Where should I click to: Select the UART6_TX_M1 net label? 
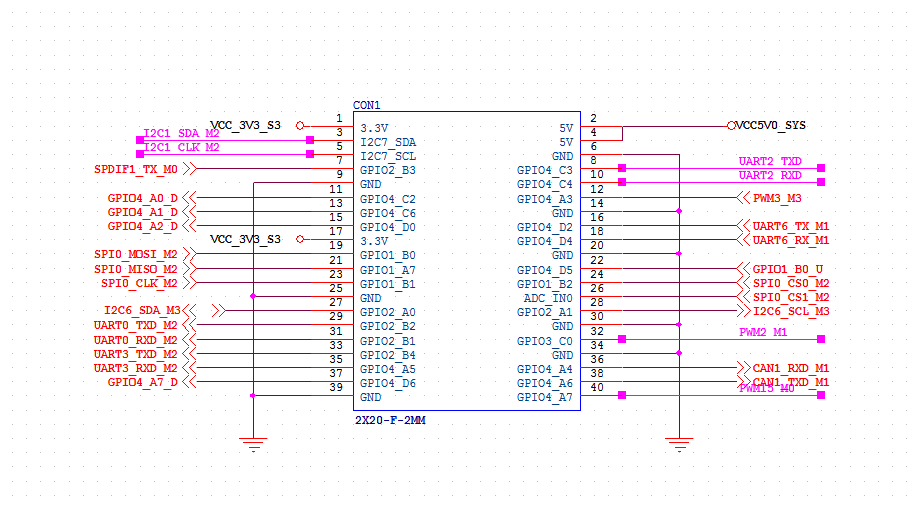pyautogui.click(x=791, y=227)
